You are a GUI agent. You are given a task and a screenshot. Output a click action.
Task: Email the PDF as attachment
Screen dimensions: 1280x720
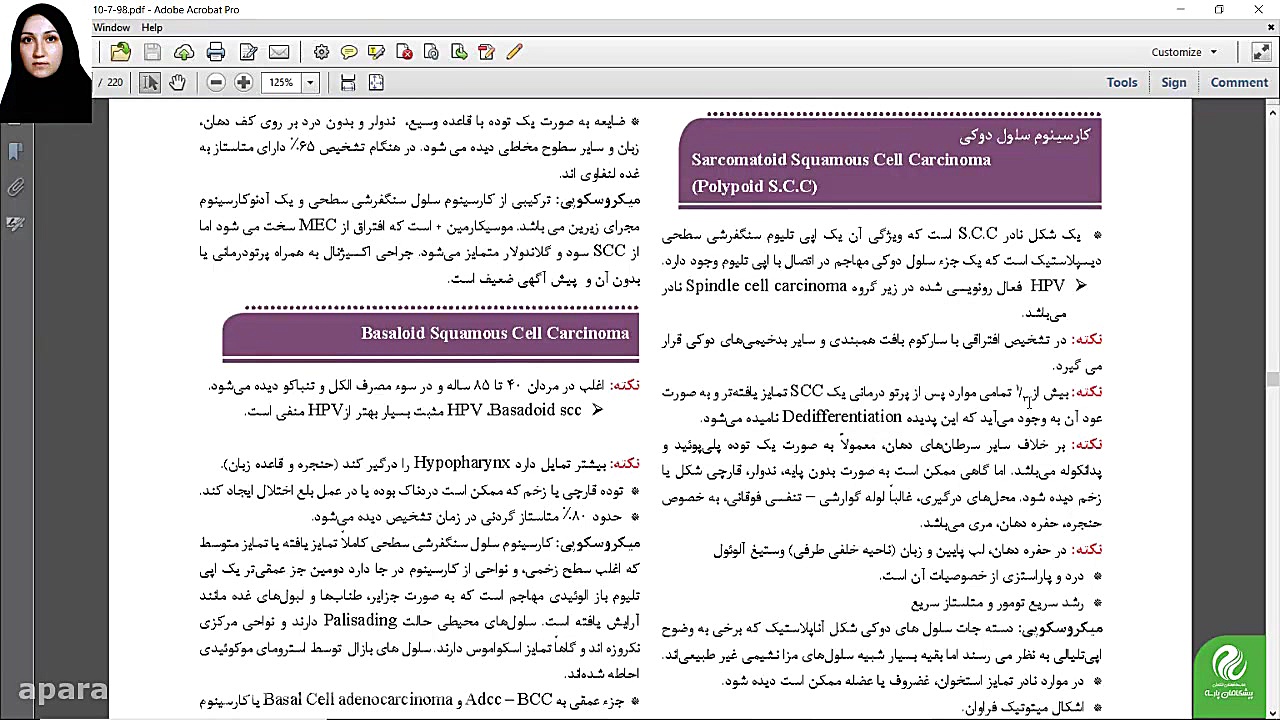pyautogui.click(x=279, y=52)
